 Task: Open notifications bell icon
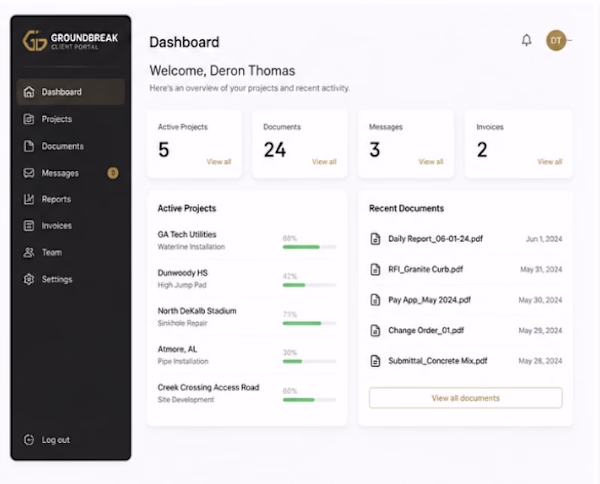point(527,40)
